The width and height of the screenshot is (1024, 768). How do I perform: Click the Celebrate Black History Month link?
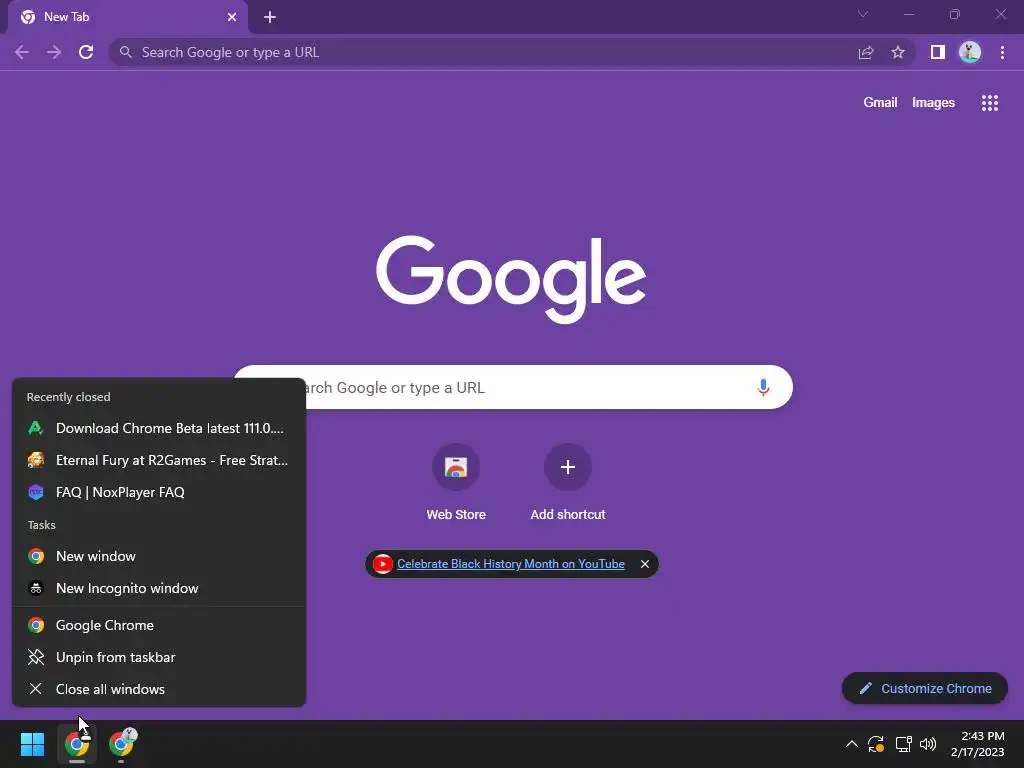click(x=511, y=564)
